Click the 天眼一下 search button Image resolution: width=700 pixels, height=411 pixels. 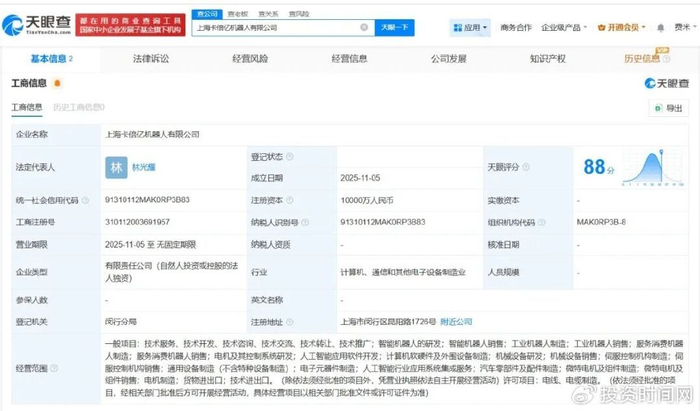[x=394, y=28]
